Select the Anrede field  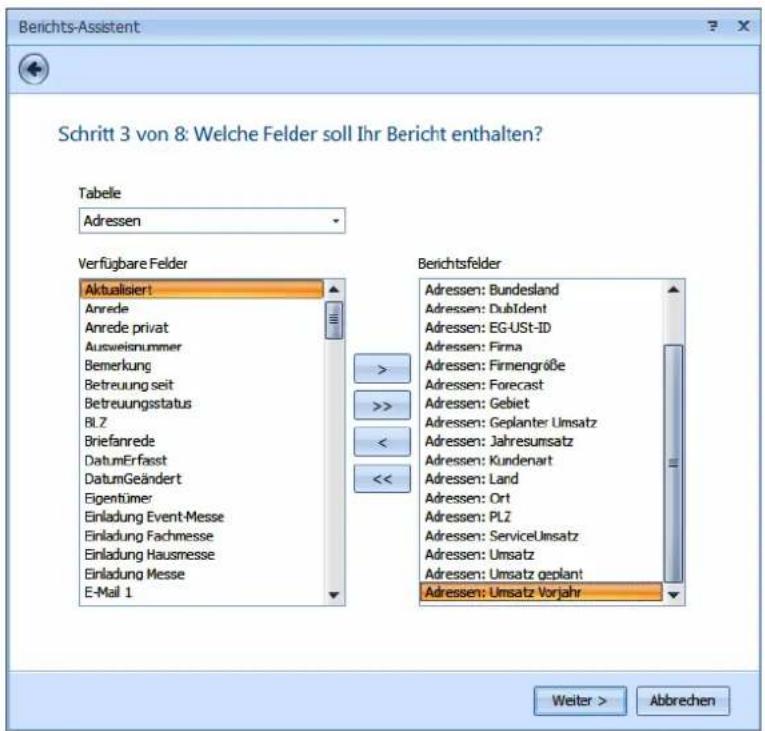tap(201, 308)
